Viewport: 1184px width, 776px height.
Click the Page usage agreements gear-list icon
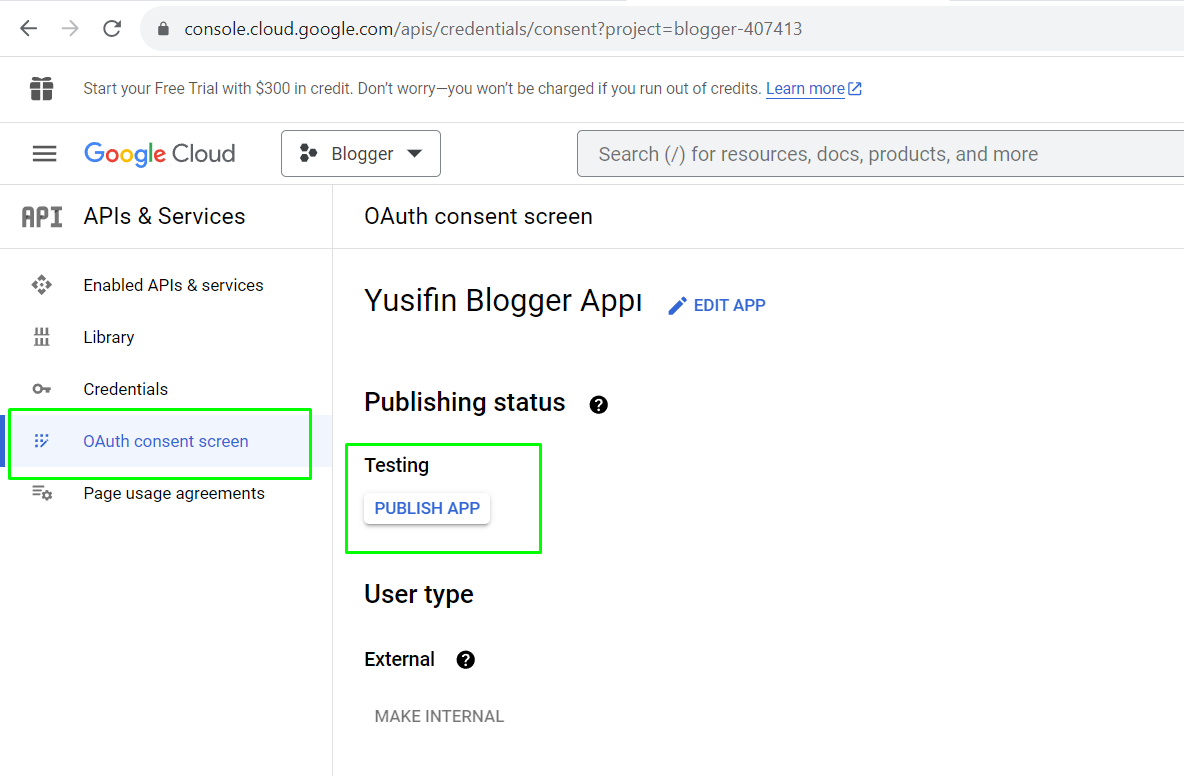(x=42, y=493)
